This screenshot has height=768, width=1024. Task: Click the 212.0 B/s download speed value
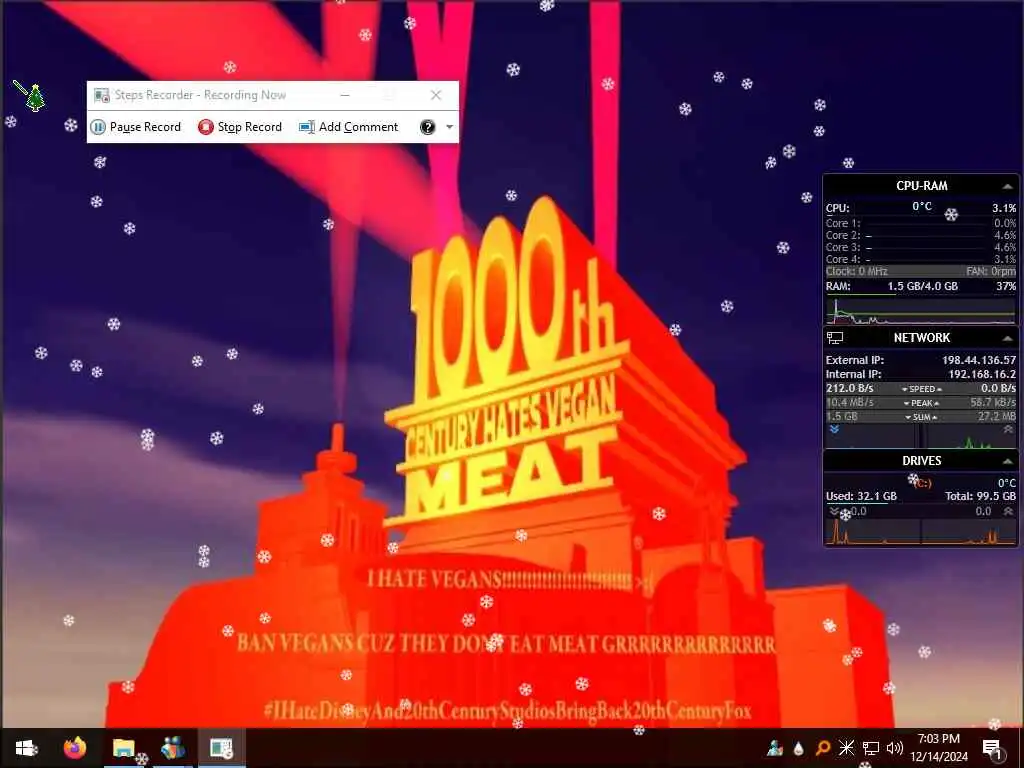(850, 388)
